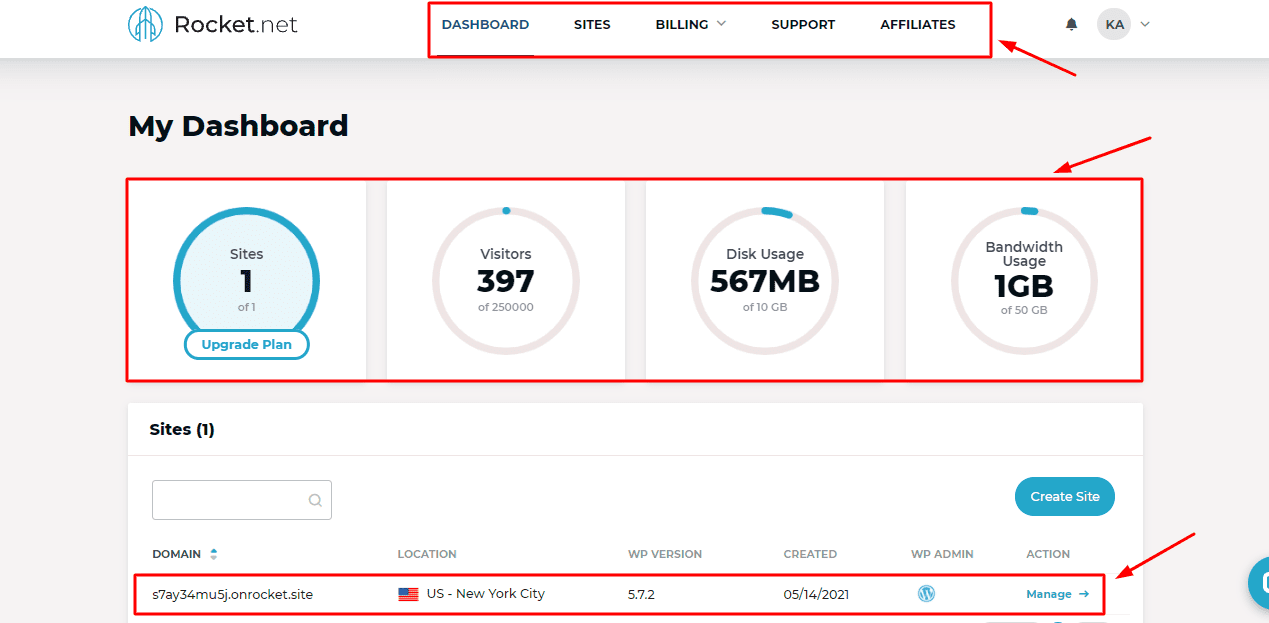Toggle the DOMAIN column sort arrows
Image resolution: width=1269 pixels, height=623 pixels.
click(x=213, y=554)
